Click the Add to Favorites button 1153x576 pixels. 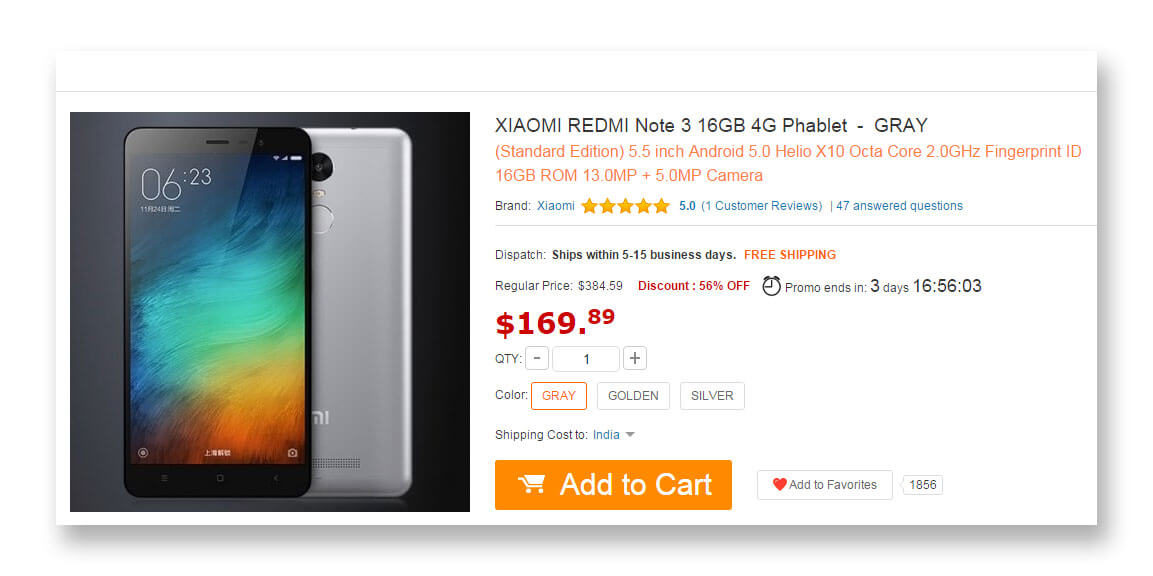pyautogui.click(x=824, y=485)
